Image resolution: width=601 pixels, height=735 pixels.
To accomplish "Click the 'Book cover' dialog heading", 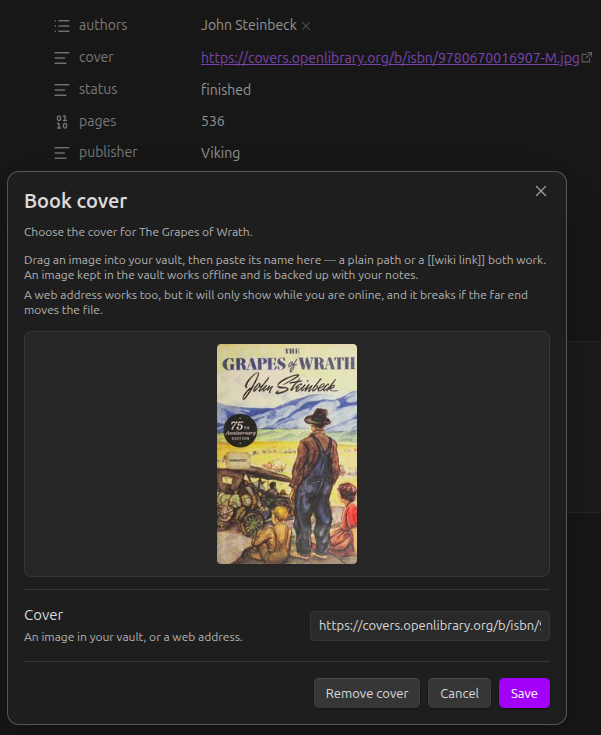I will (x=75, y=201).
